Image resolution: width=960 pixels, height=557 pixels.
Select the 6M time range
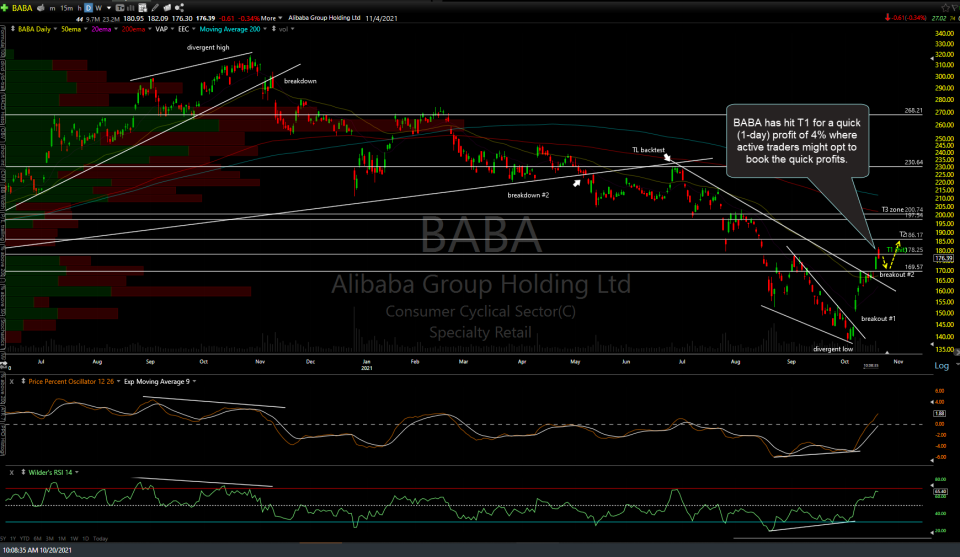pyautogui.click(x=37, y=539)
